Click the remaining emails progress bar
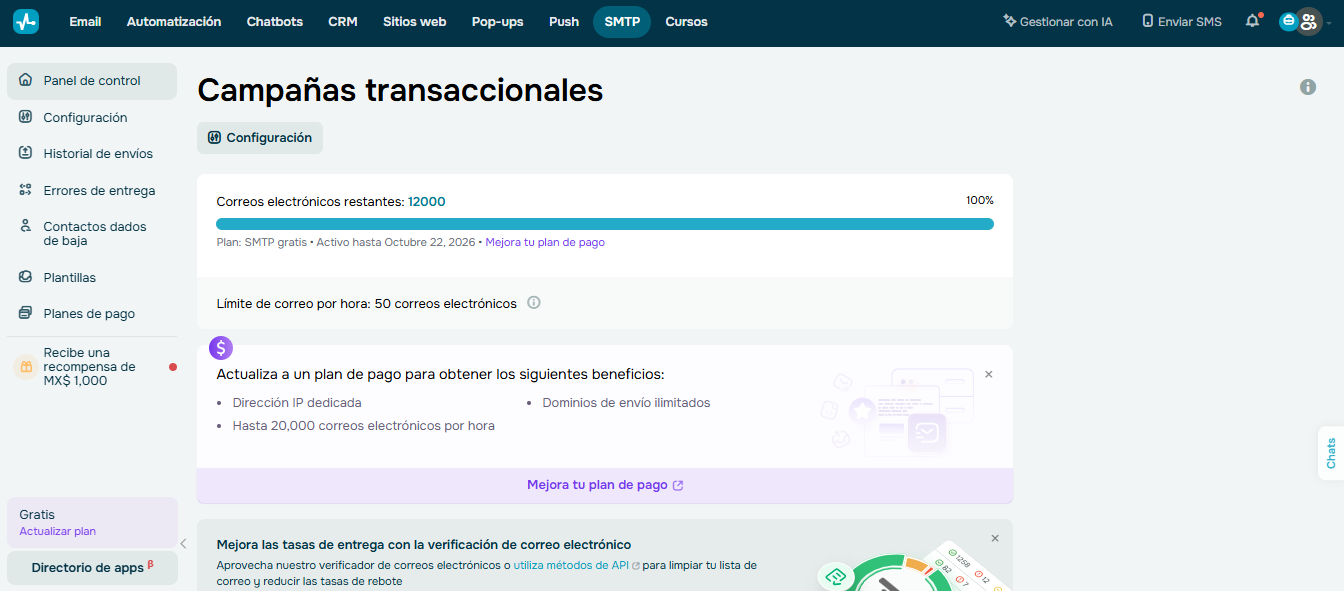Screen dimensions: 1344x591 605,224
